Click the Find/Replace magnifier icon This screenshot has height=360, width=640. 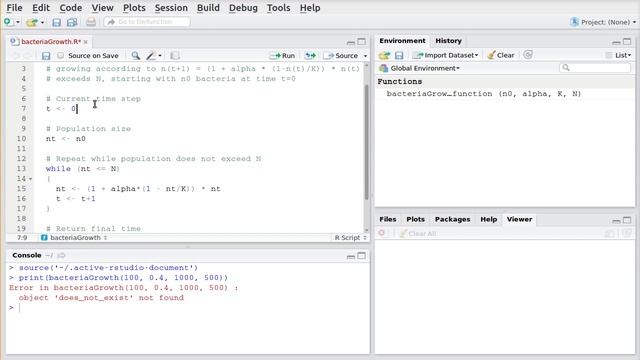coord(135,56)
